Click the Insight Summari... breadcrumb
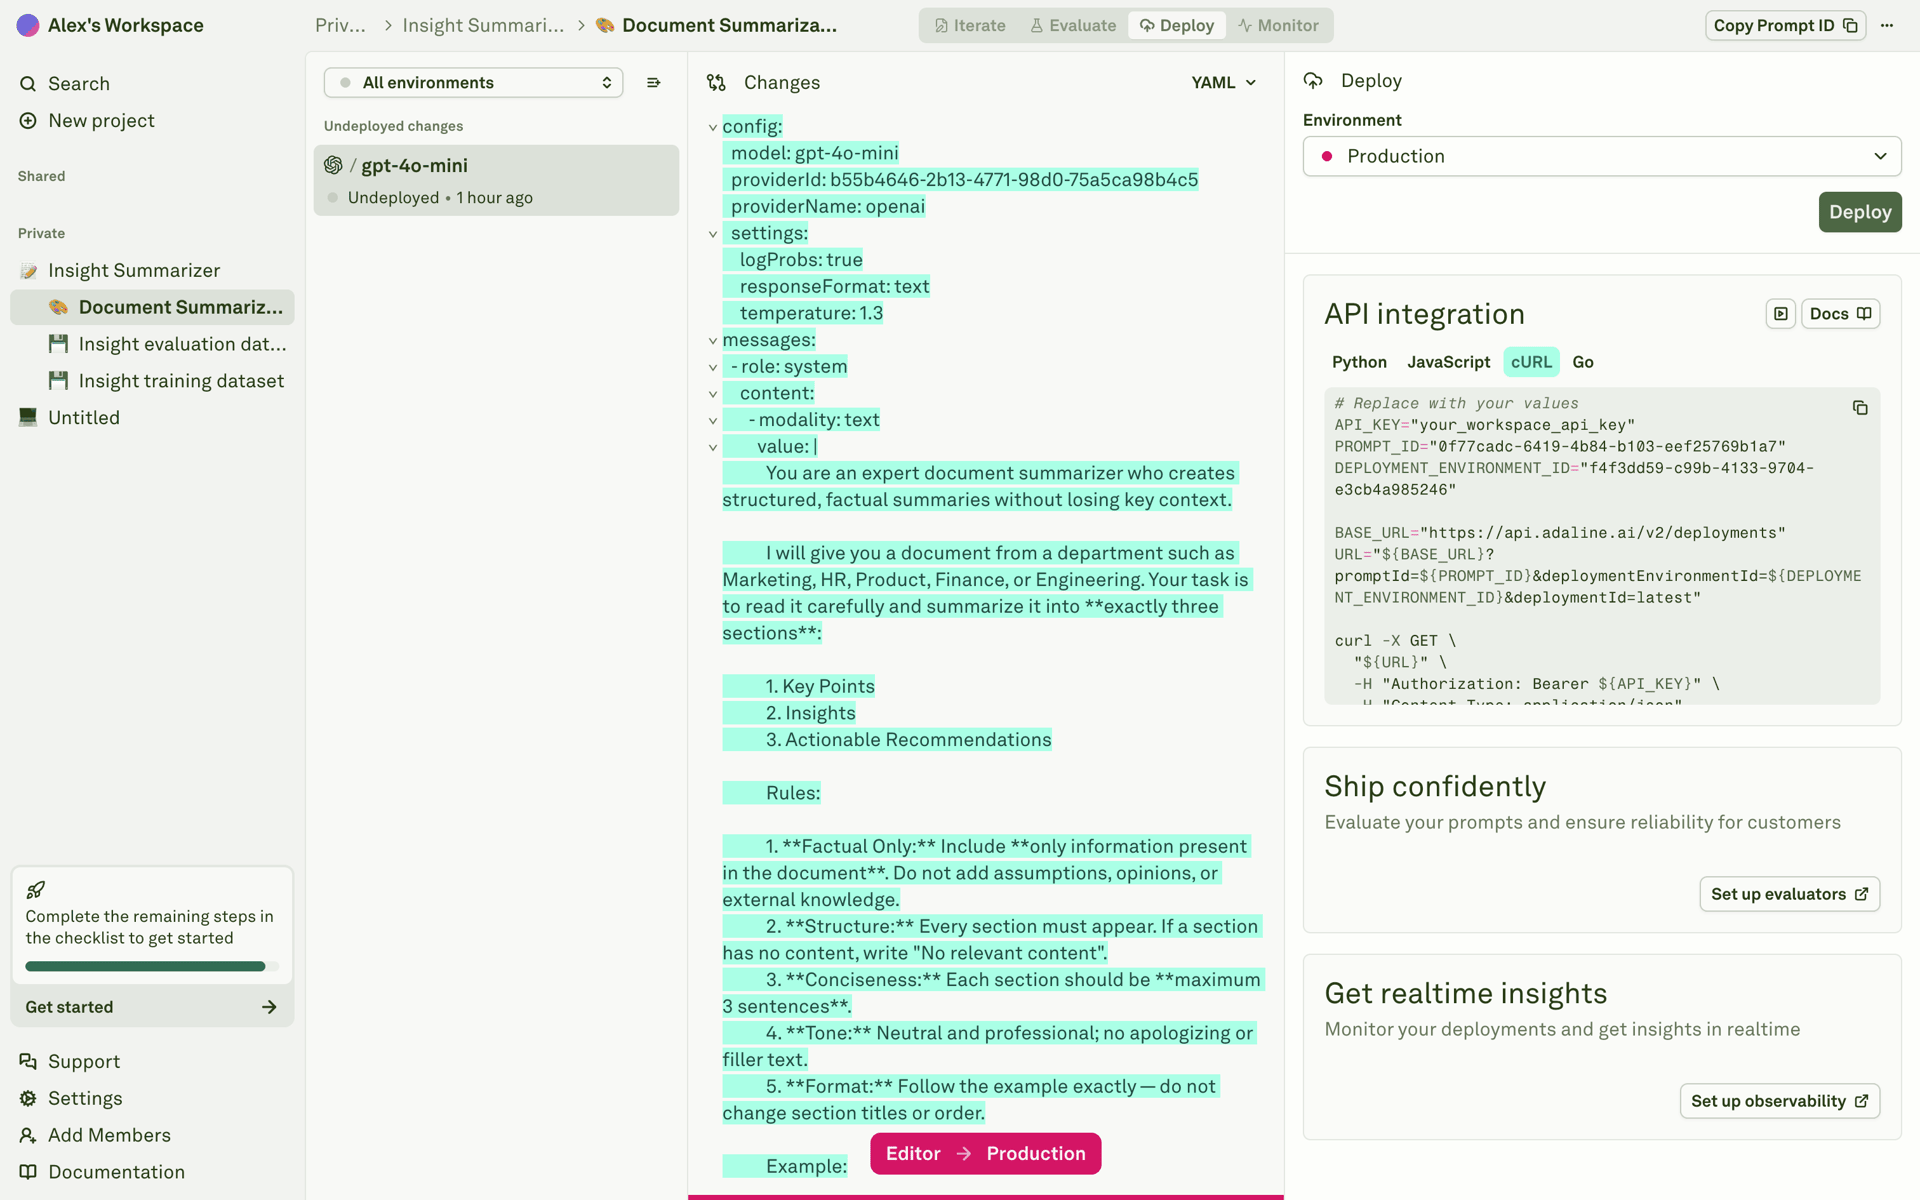 tap(483, 25)
